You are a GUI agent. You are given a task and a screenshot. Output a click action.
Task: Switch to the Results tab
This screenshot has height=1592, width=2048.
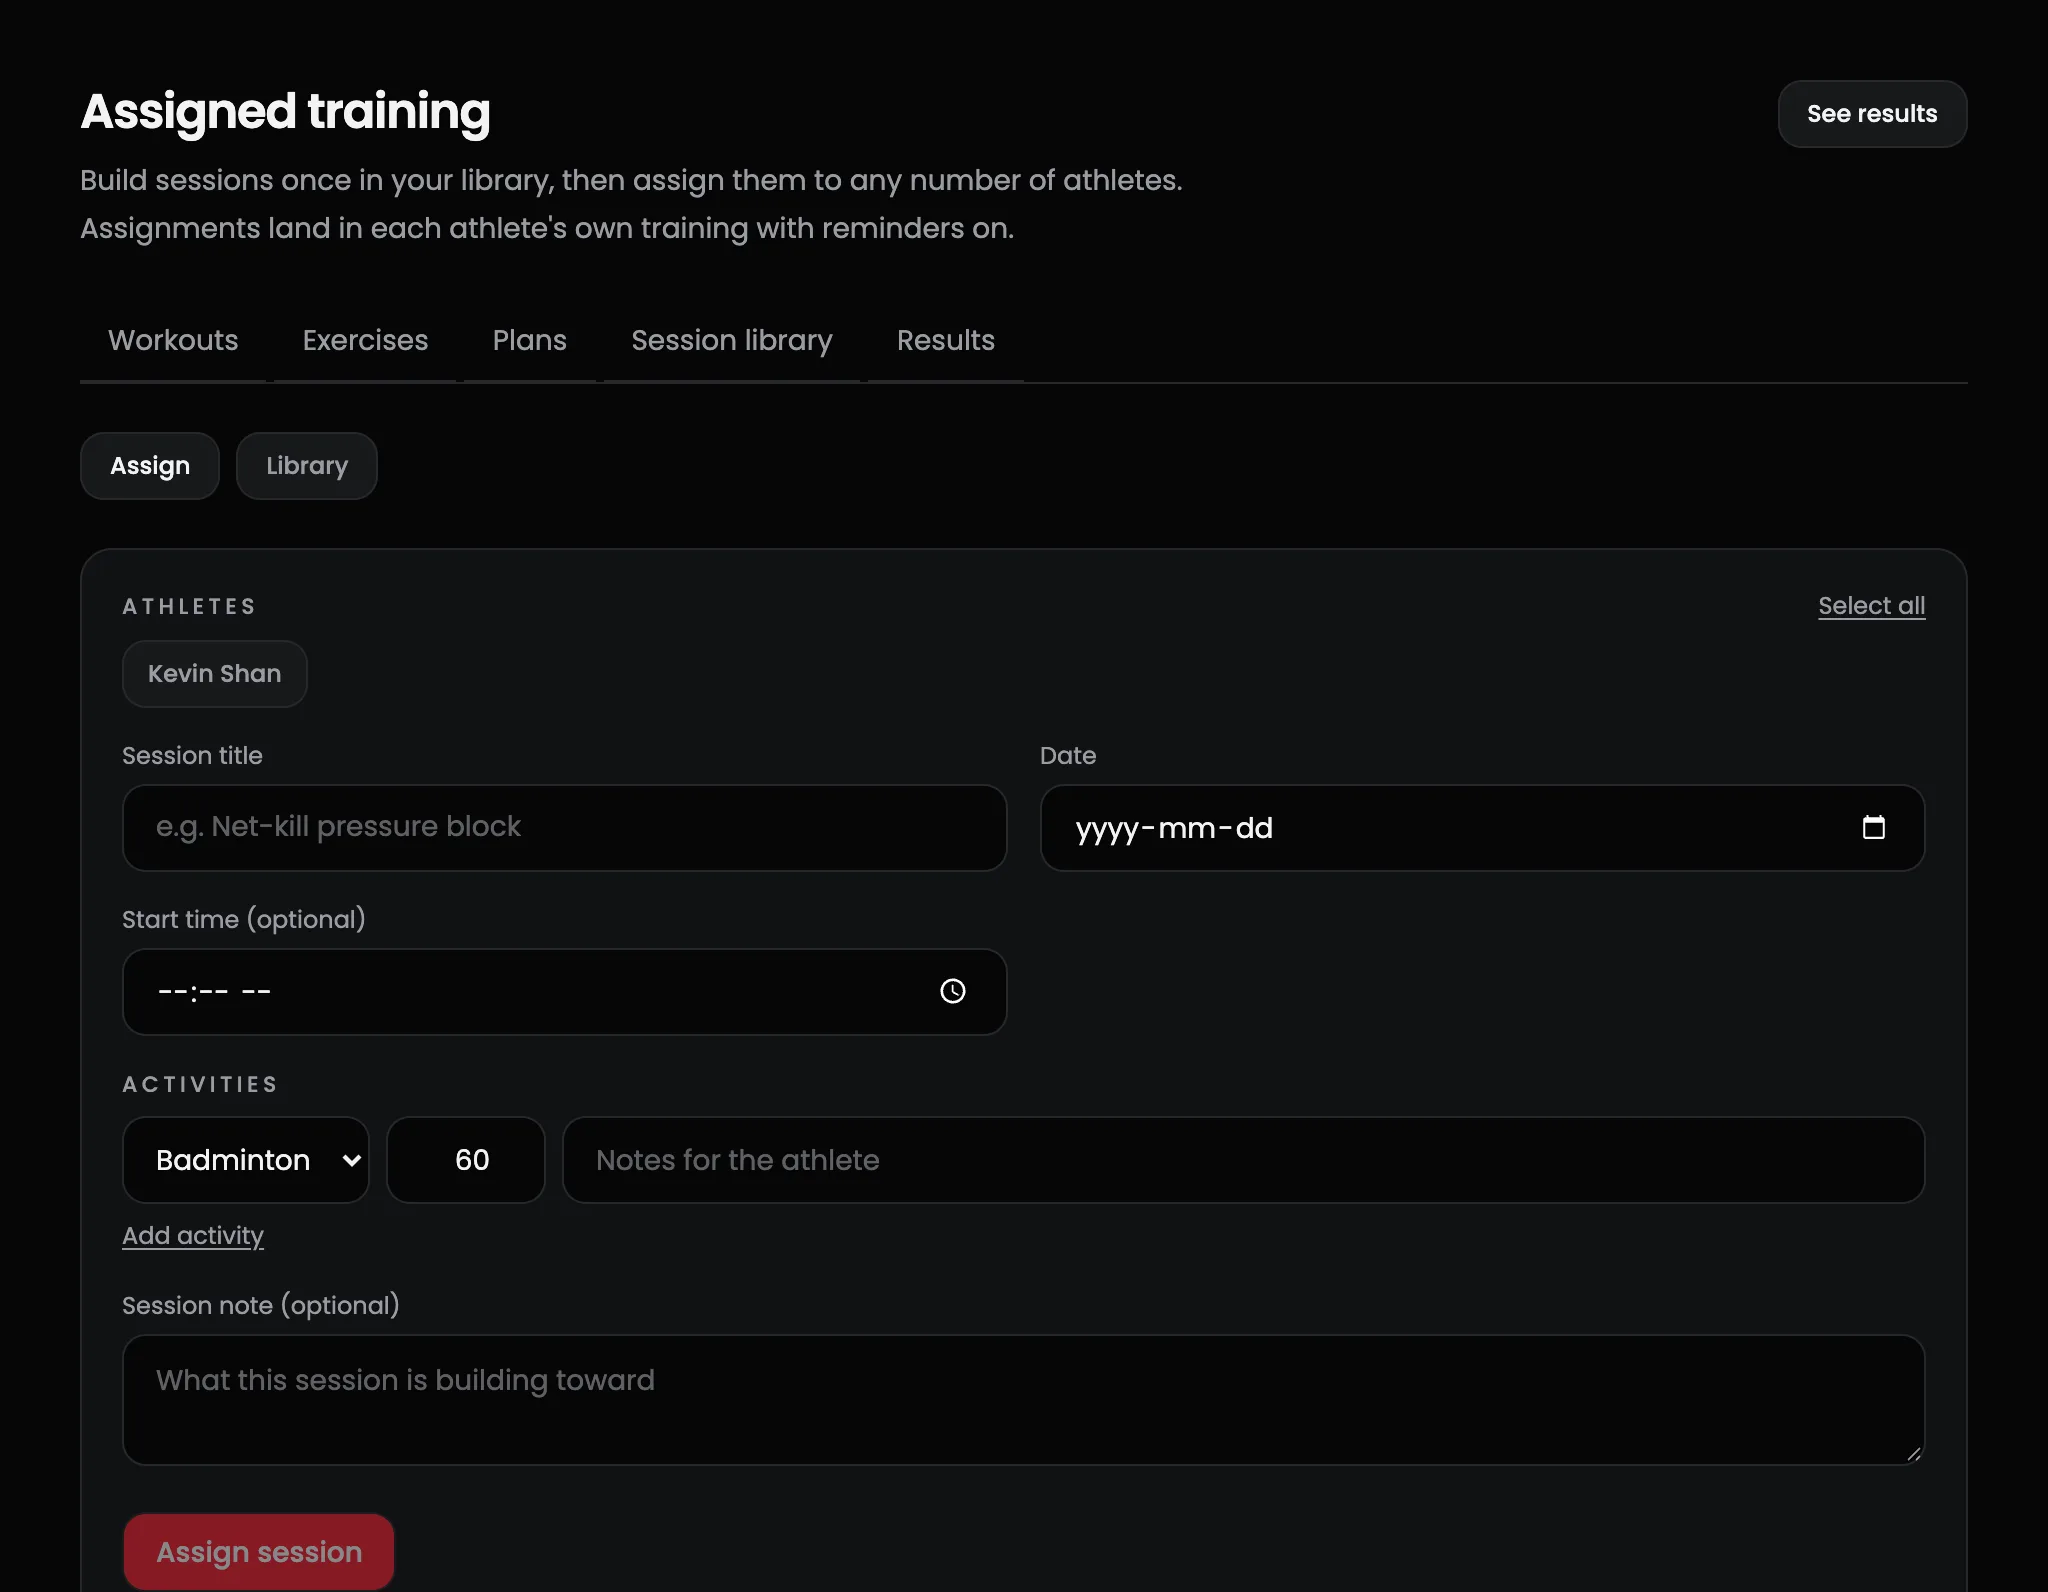click(946, 340)
